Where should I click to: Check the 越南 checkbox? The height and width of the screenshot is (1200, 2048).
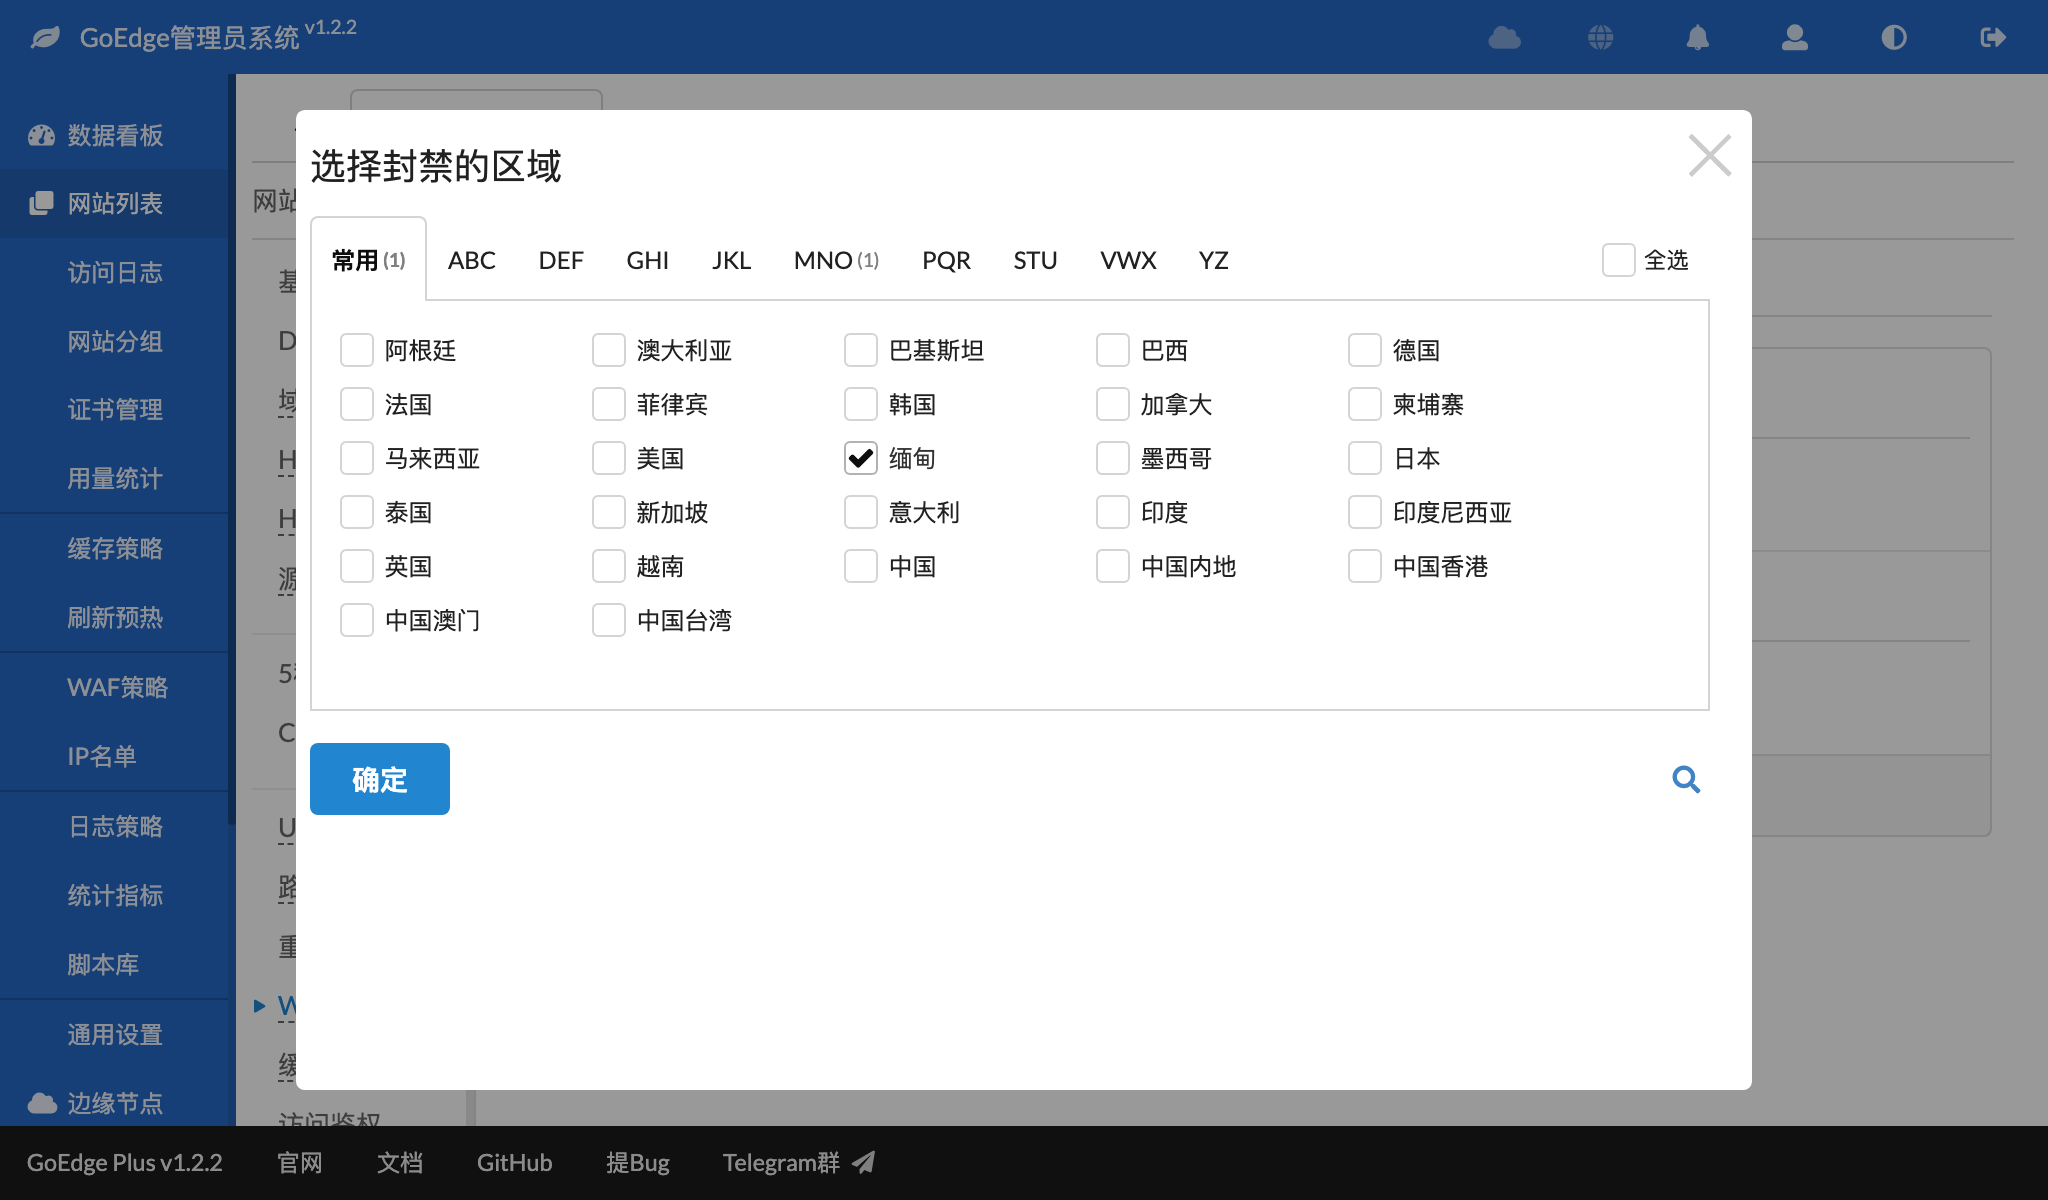pyautogui.click(x=609, y=567)
